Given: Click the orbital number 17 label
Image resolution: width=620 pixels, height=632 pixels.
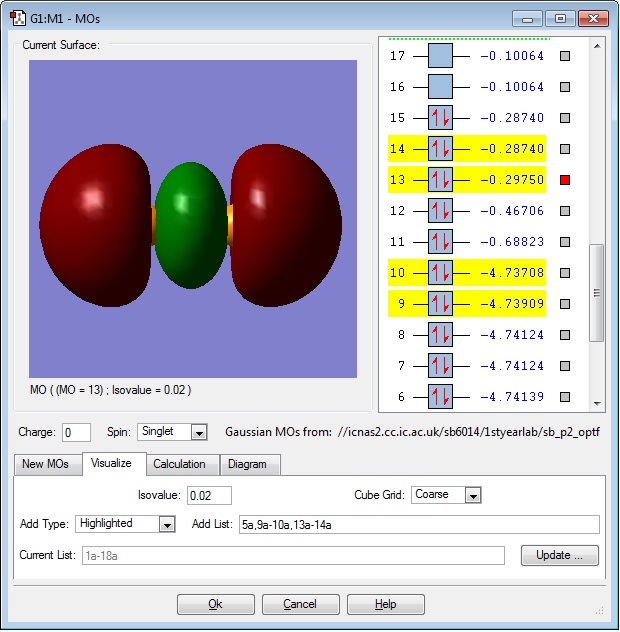Looking at the screenshot, I should [397, 56].
